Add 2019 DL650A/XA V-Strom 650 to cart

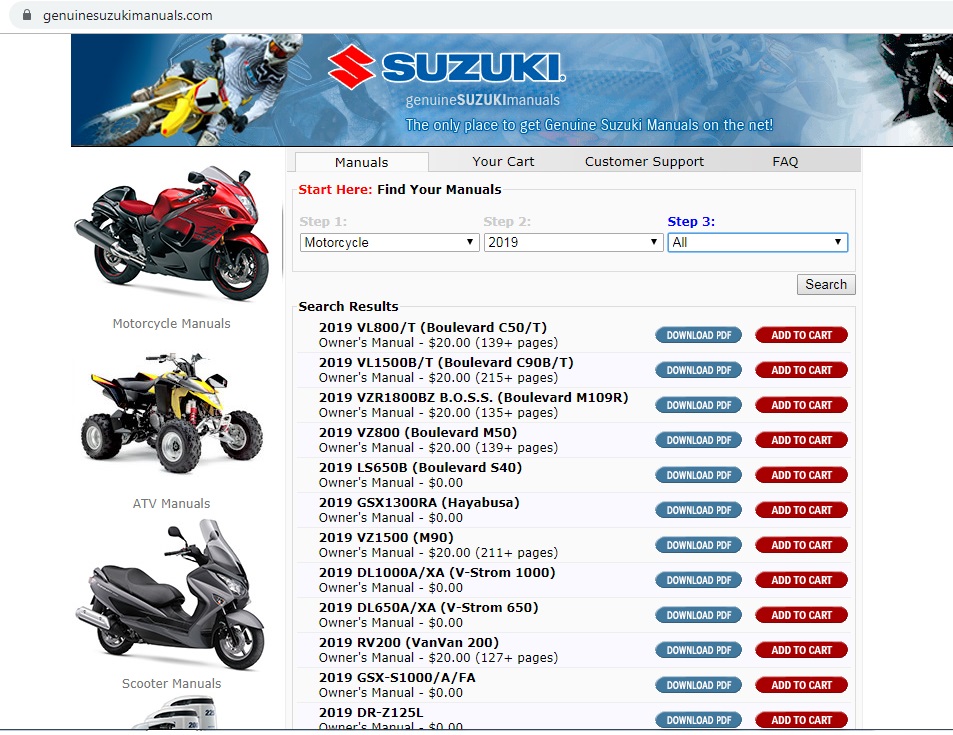coord(801,615)
